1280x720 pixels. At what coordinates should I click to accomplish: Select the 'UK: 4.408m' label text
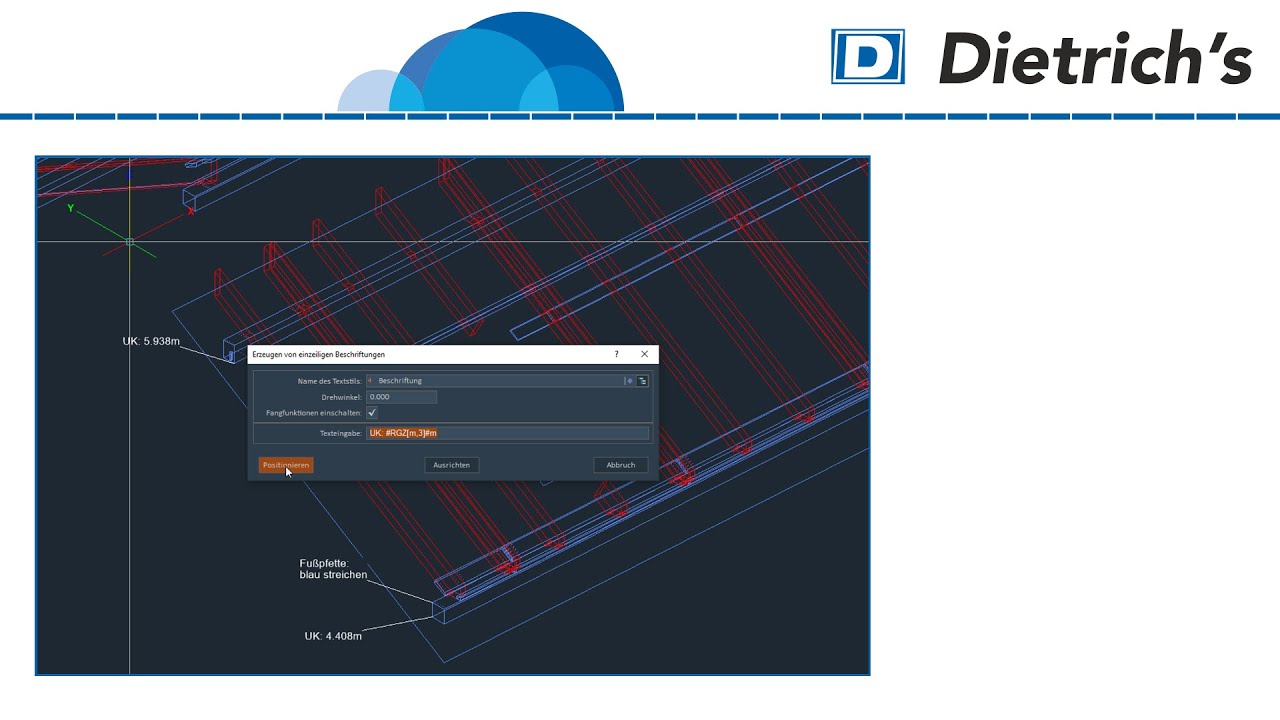pos(333,636)
